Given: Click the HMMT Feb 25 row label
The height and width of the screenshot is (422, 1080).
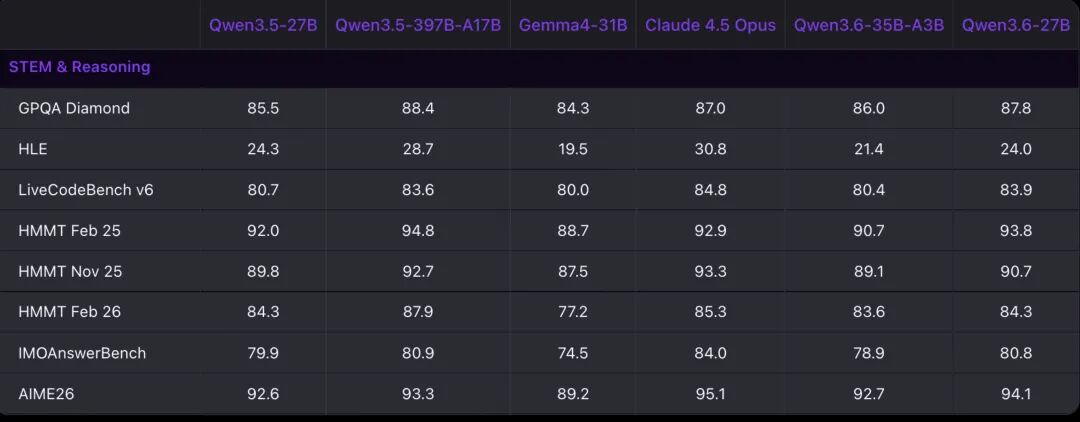Looking at the screenshot, I should (x=69, y=231).
